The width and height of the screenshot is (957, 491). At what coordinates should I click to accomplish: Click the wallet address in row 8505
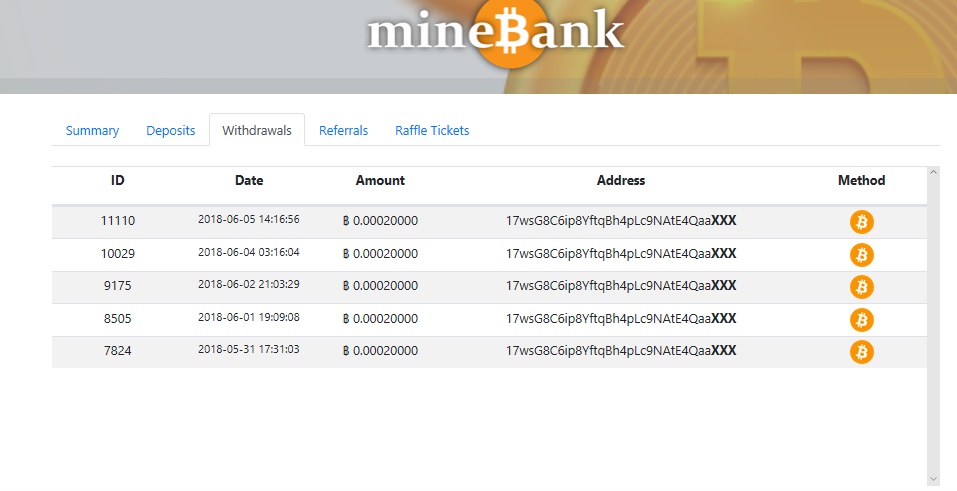tap(621, 318)
